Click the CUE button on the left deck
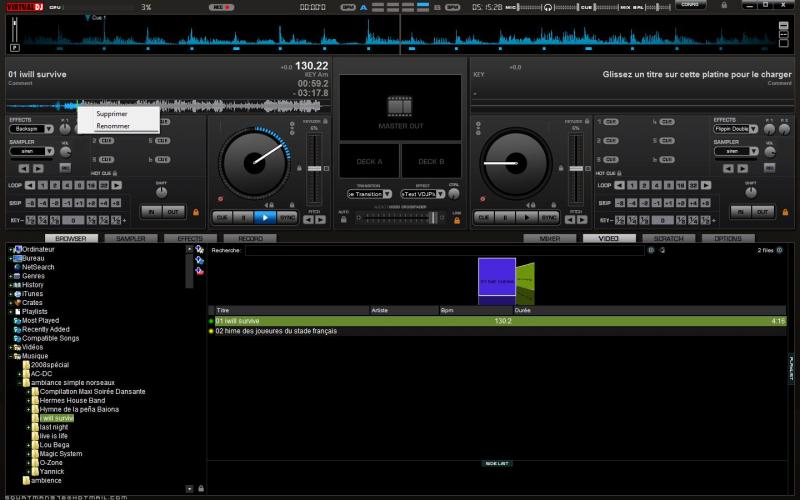 click(221, 216)
